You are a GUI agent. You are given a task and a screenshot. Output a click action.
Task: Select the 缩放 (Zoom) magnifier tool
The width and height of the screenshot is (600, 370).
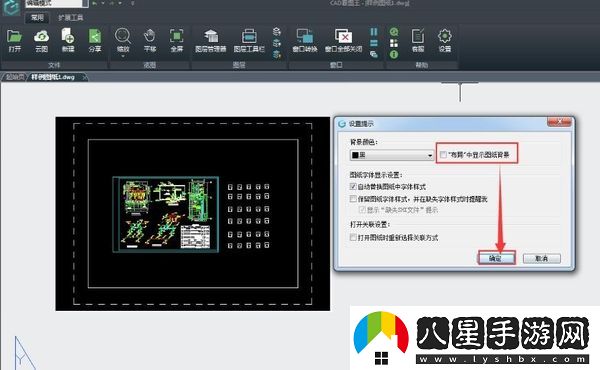point(123,36)
